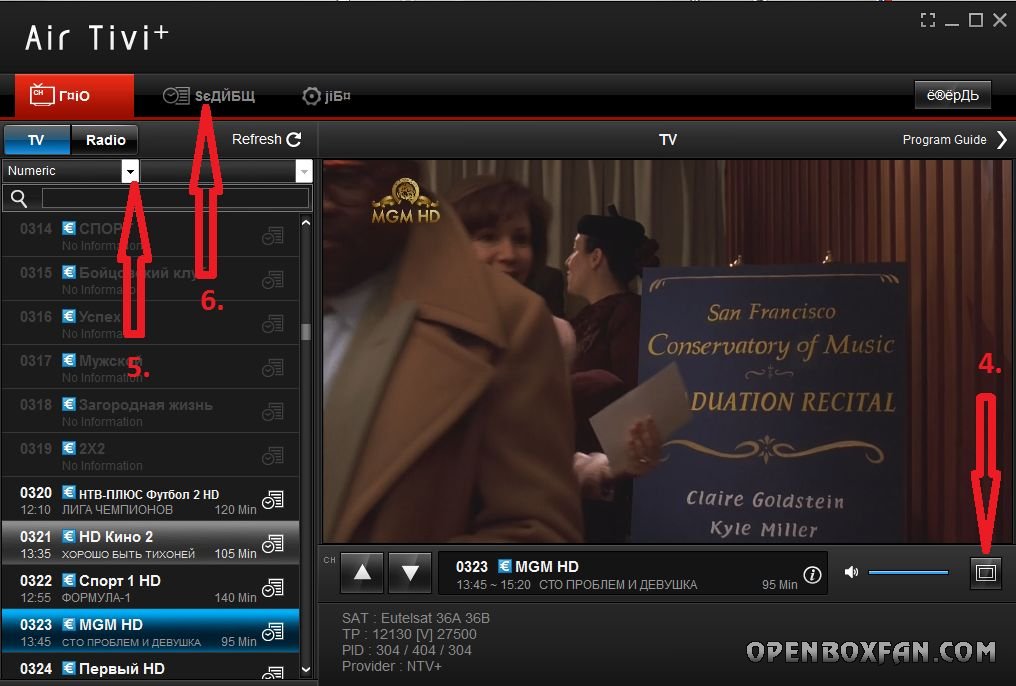
Task: Open the gear settings tab
Action: [x=326, y=96]
